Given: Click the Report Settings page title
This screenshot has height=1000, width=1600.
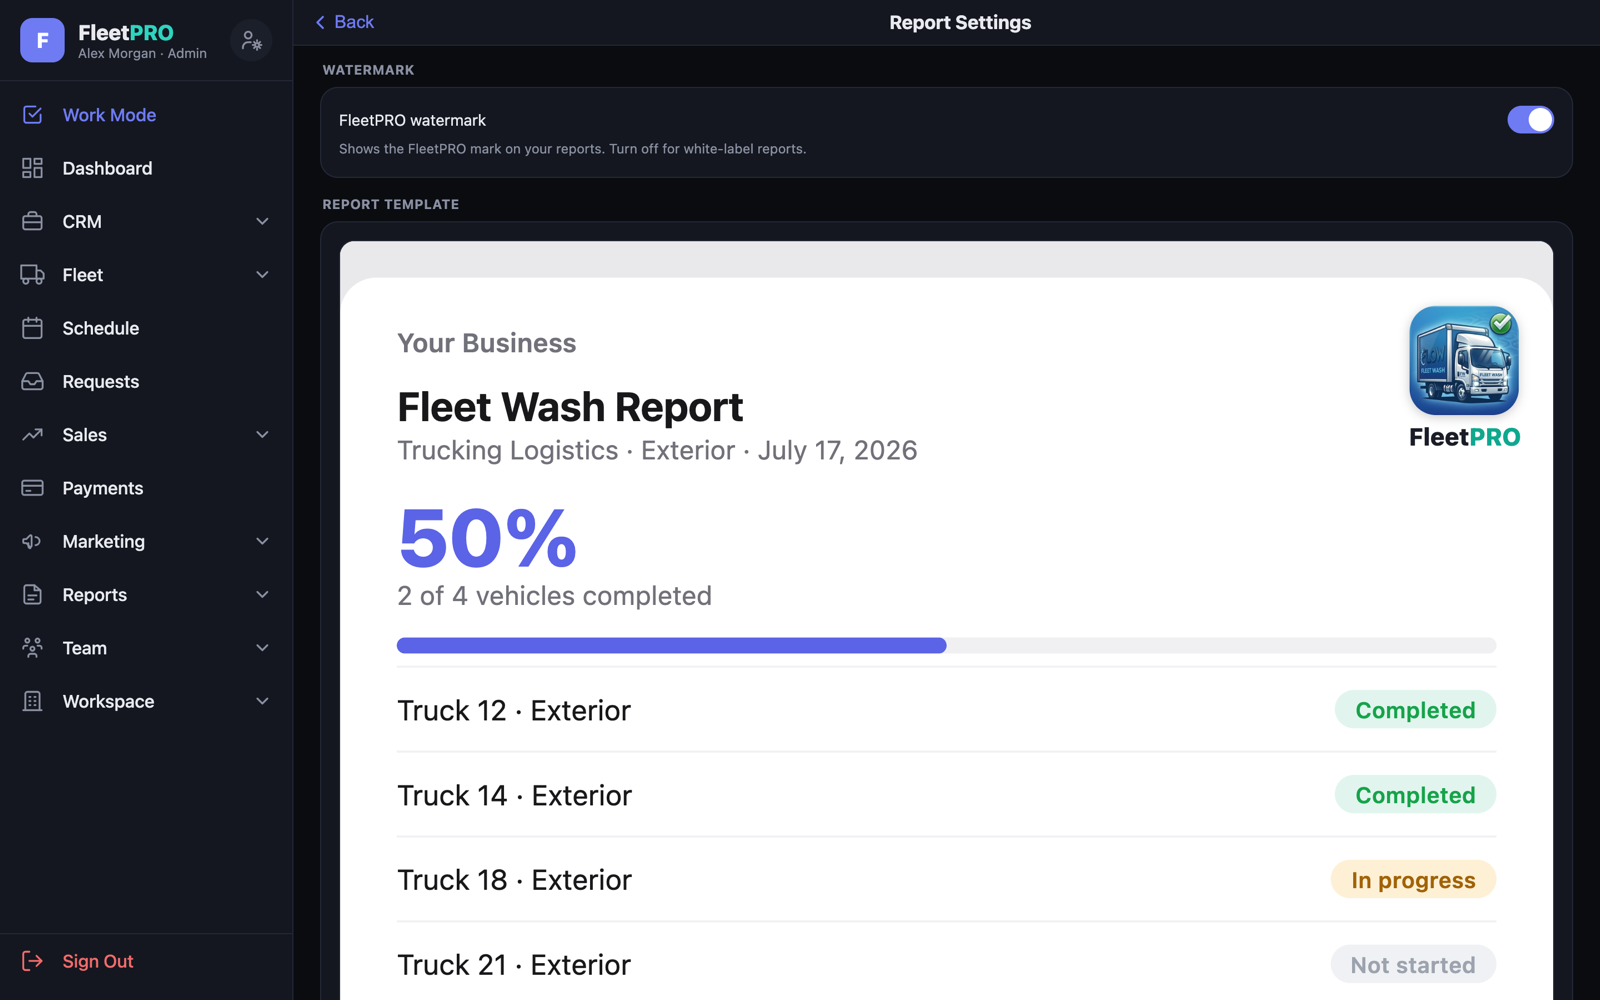Looking at the screenshot, I should click(960, 22).
